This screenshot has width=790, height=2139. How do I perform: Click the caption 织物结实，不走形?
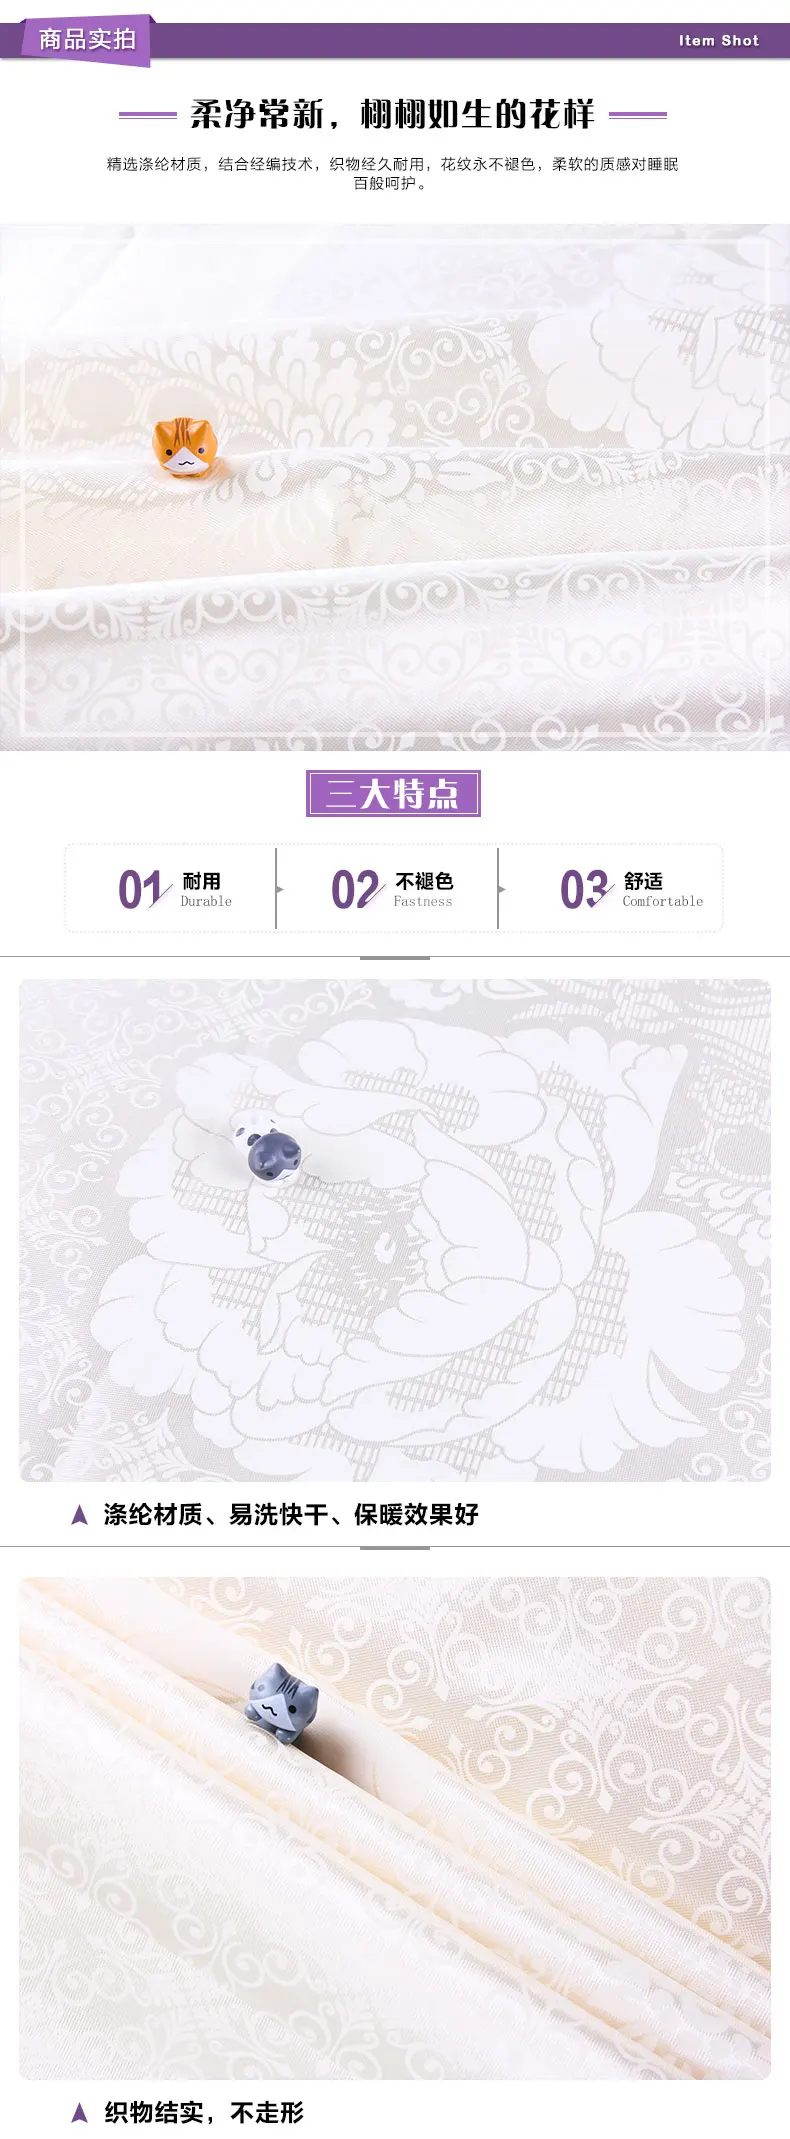click(x=204, y=2112)
